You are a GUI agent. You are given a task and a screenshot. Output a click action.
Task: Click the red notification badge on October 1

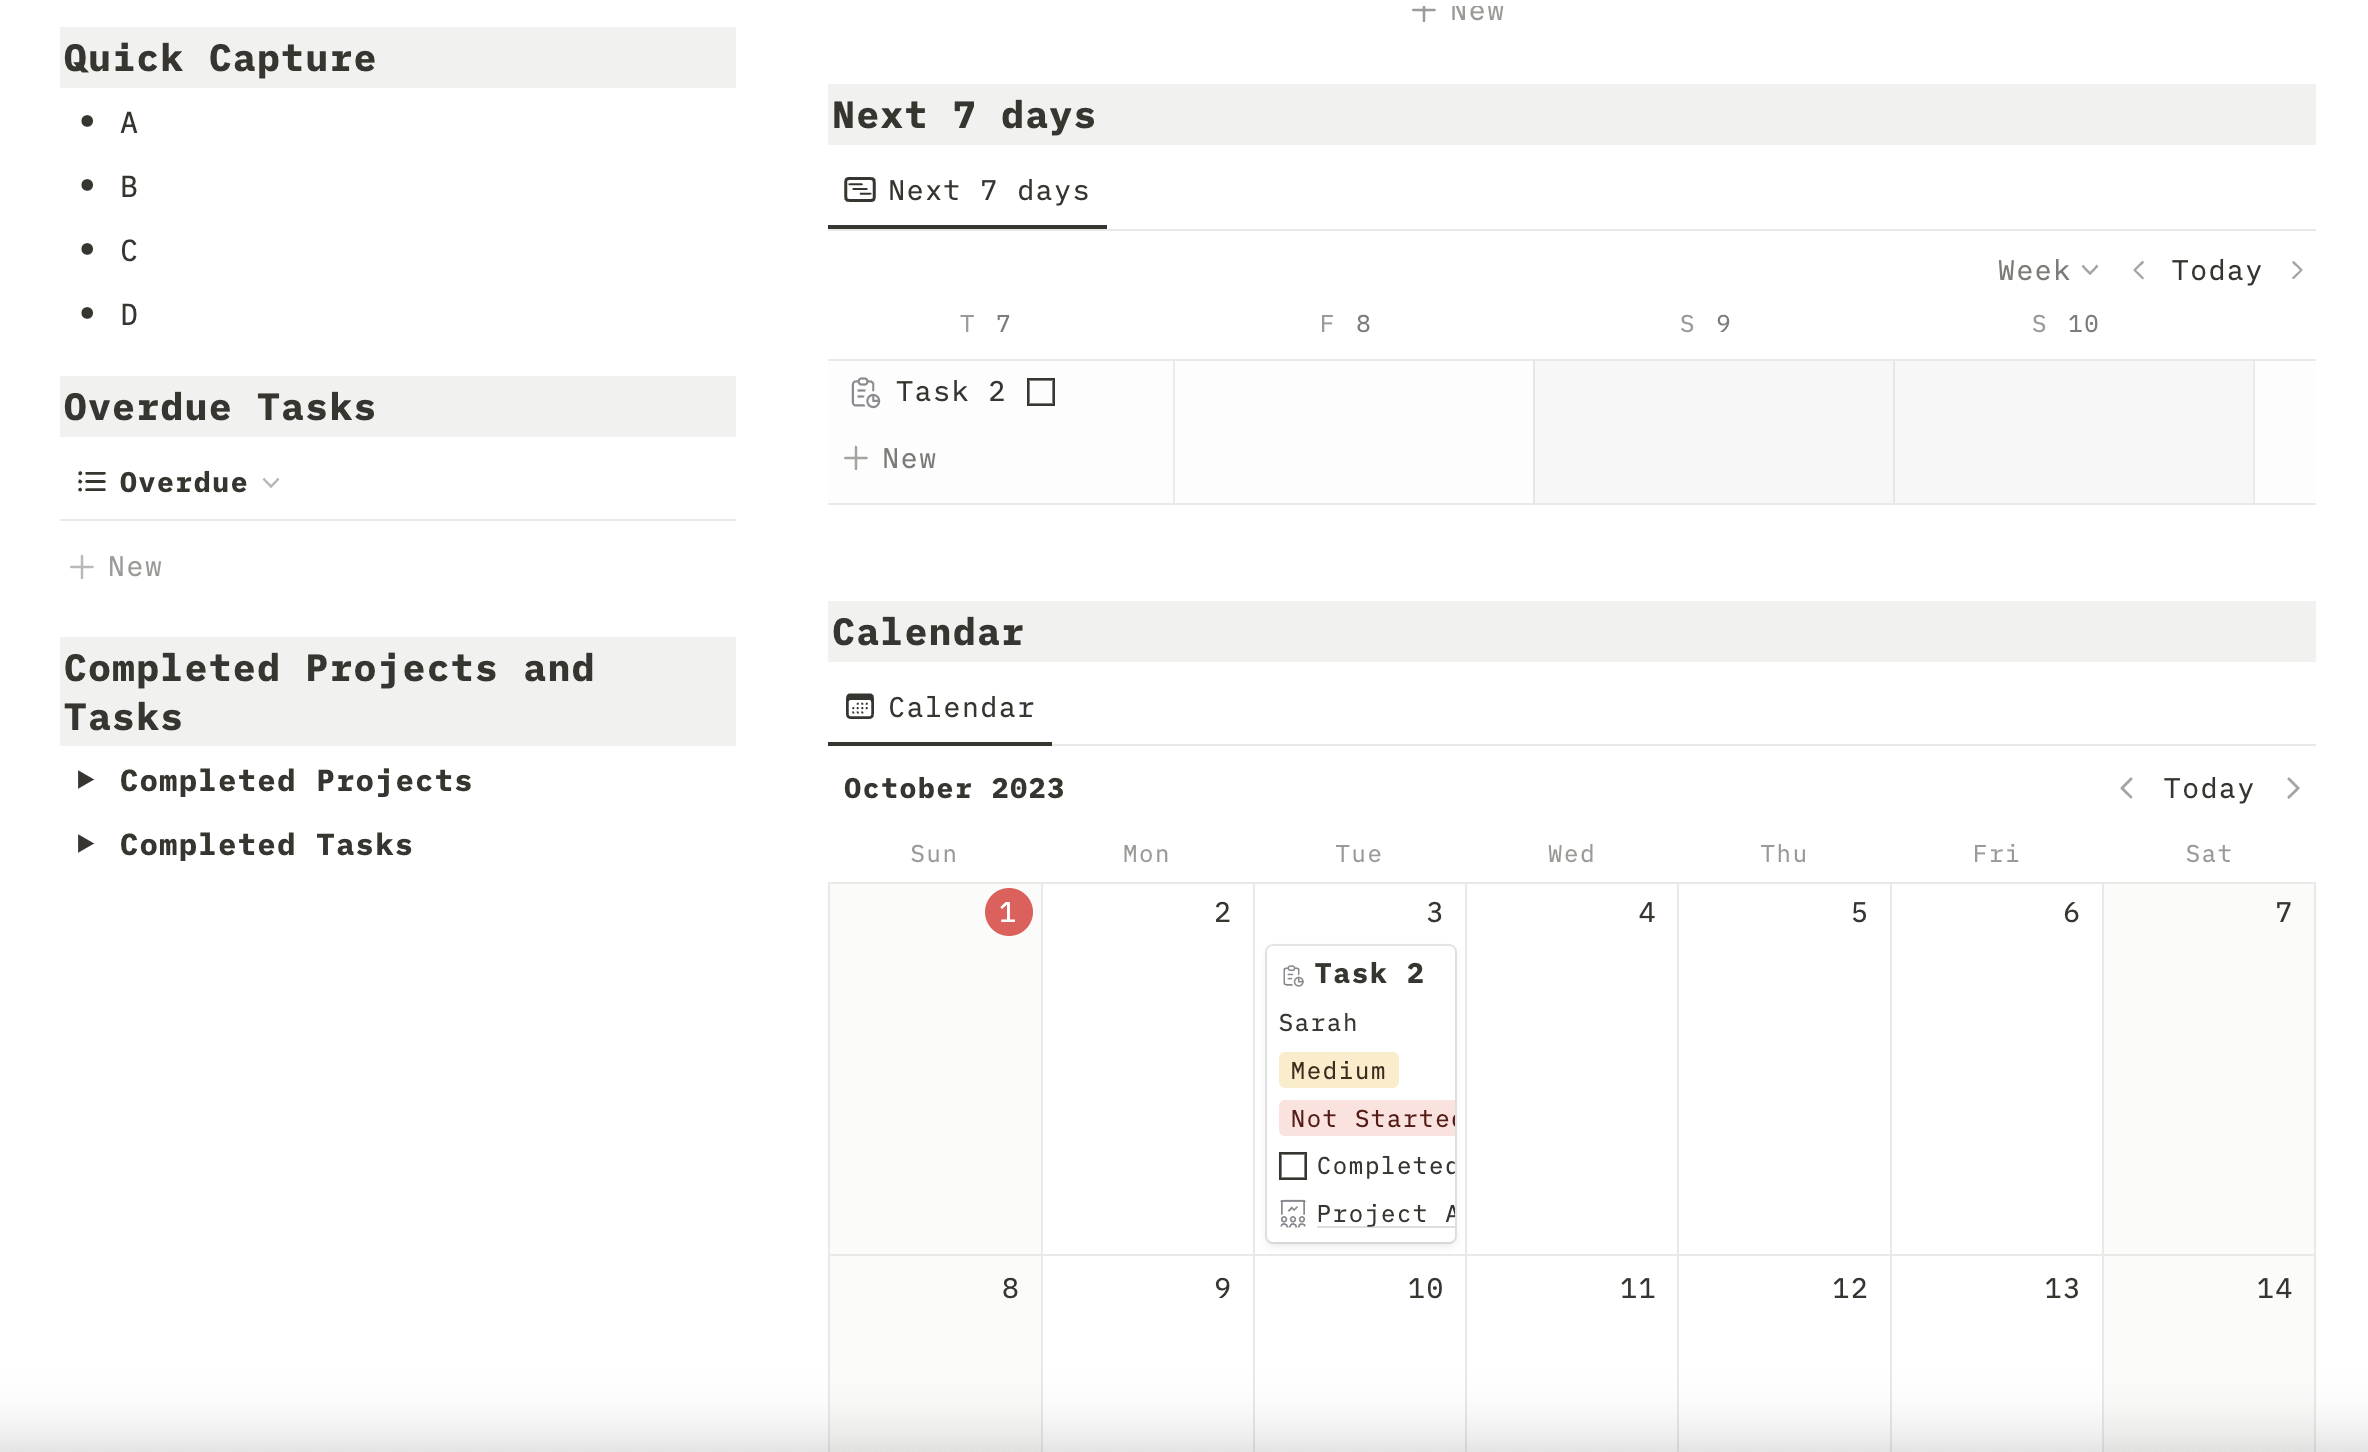click(1008, 912)
